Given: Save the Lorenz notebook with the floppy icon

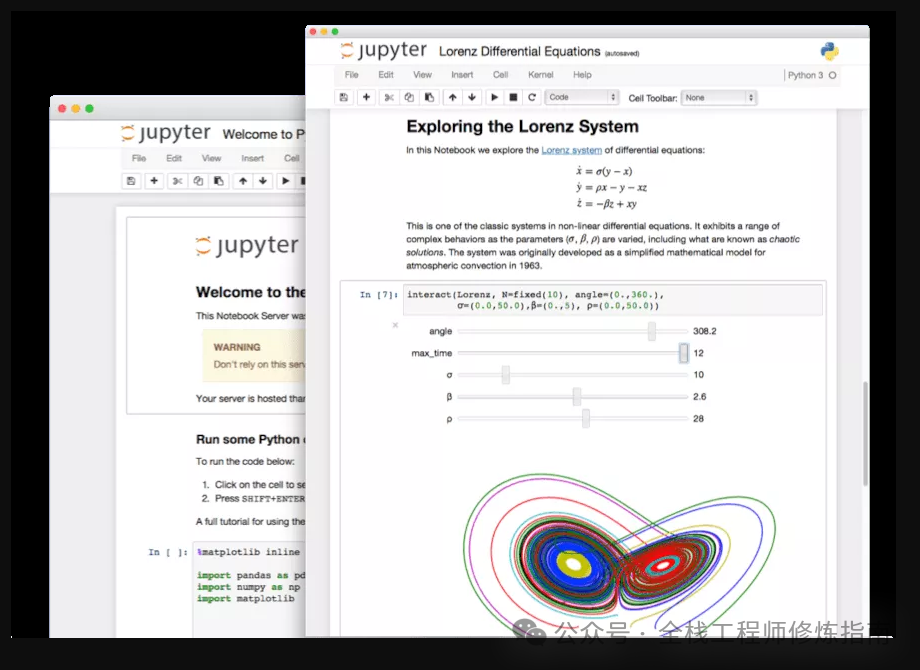Looking at the screenshot, I should [344, 97].
